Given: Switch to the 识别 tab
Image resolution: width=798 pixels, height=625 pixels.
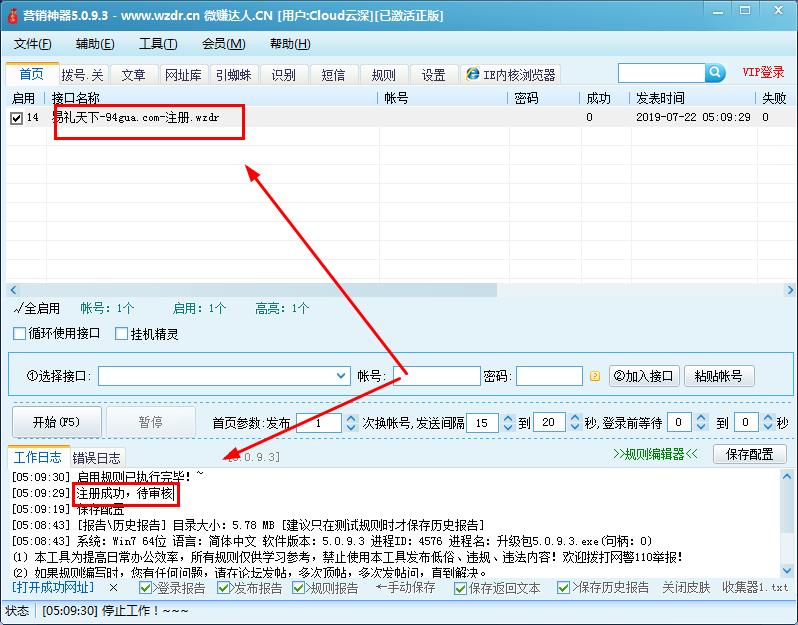Looking at the screenshot, I should click(283, 75).
